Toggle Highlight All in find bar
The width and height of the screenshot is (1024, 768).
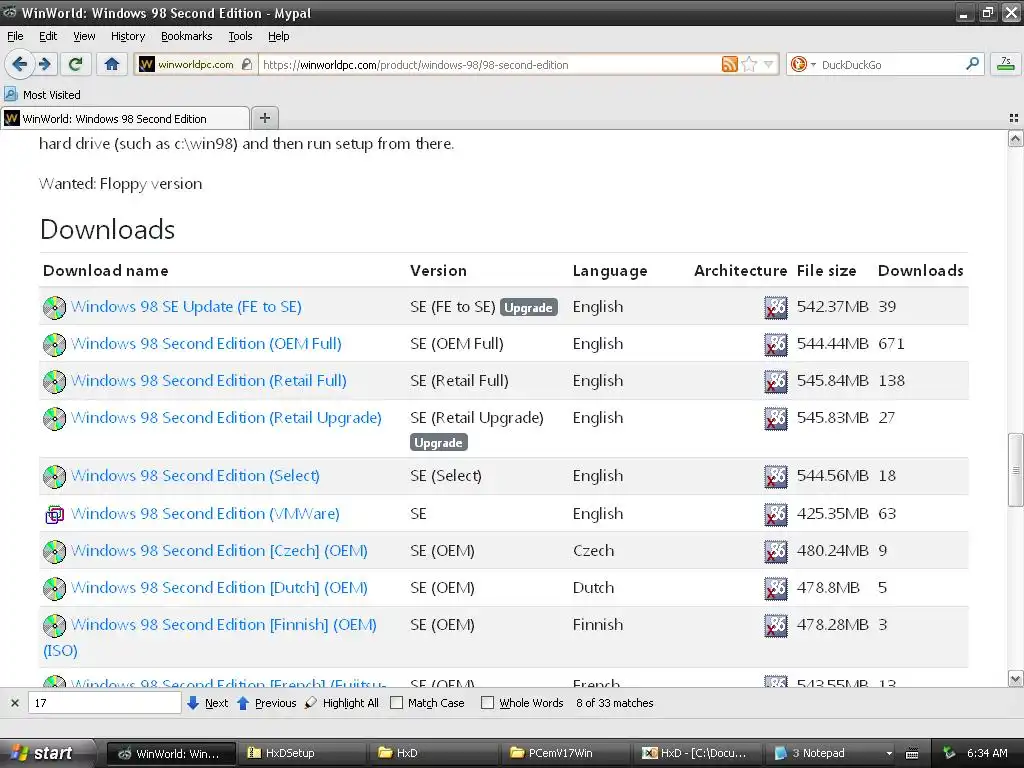(342, 703)
